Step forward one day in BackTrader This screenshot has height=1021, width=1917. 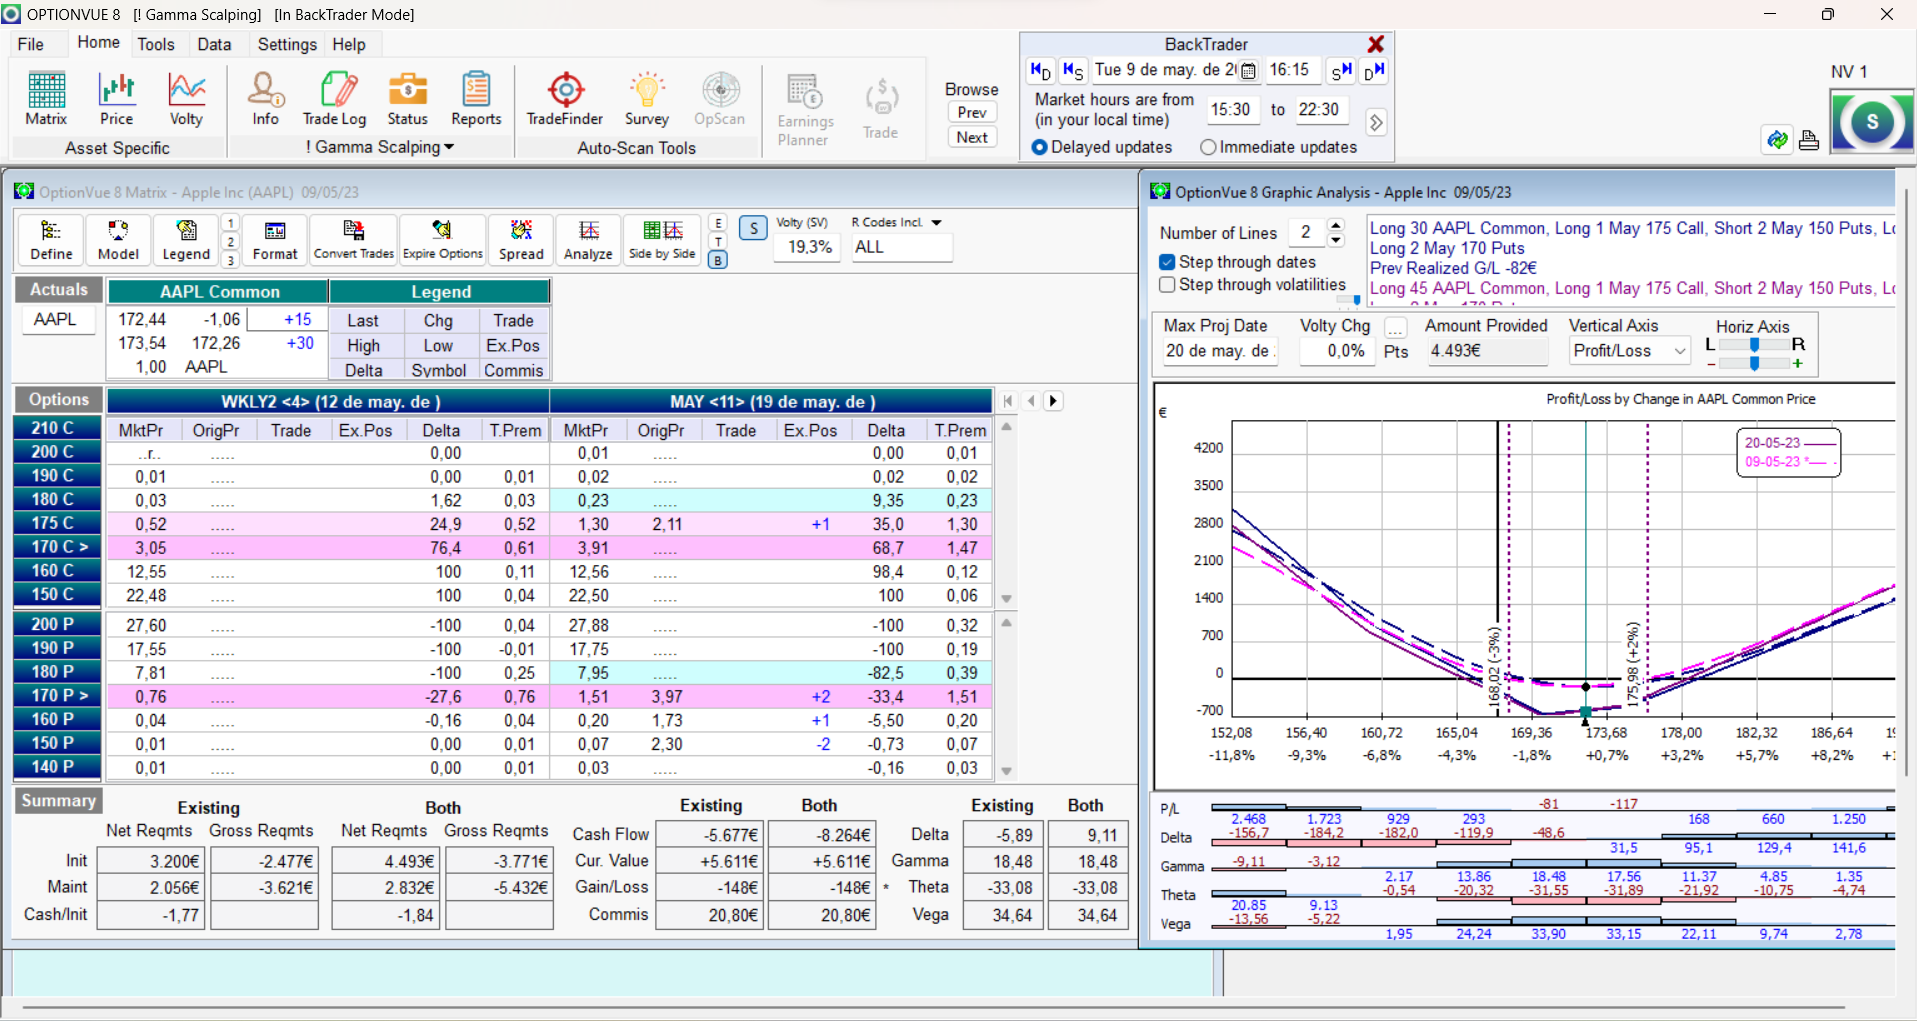1374,70
